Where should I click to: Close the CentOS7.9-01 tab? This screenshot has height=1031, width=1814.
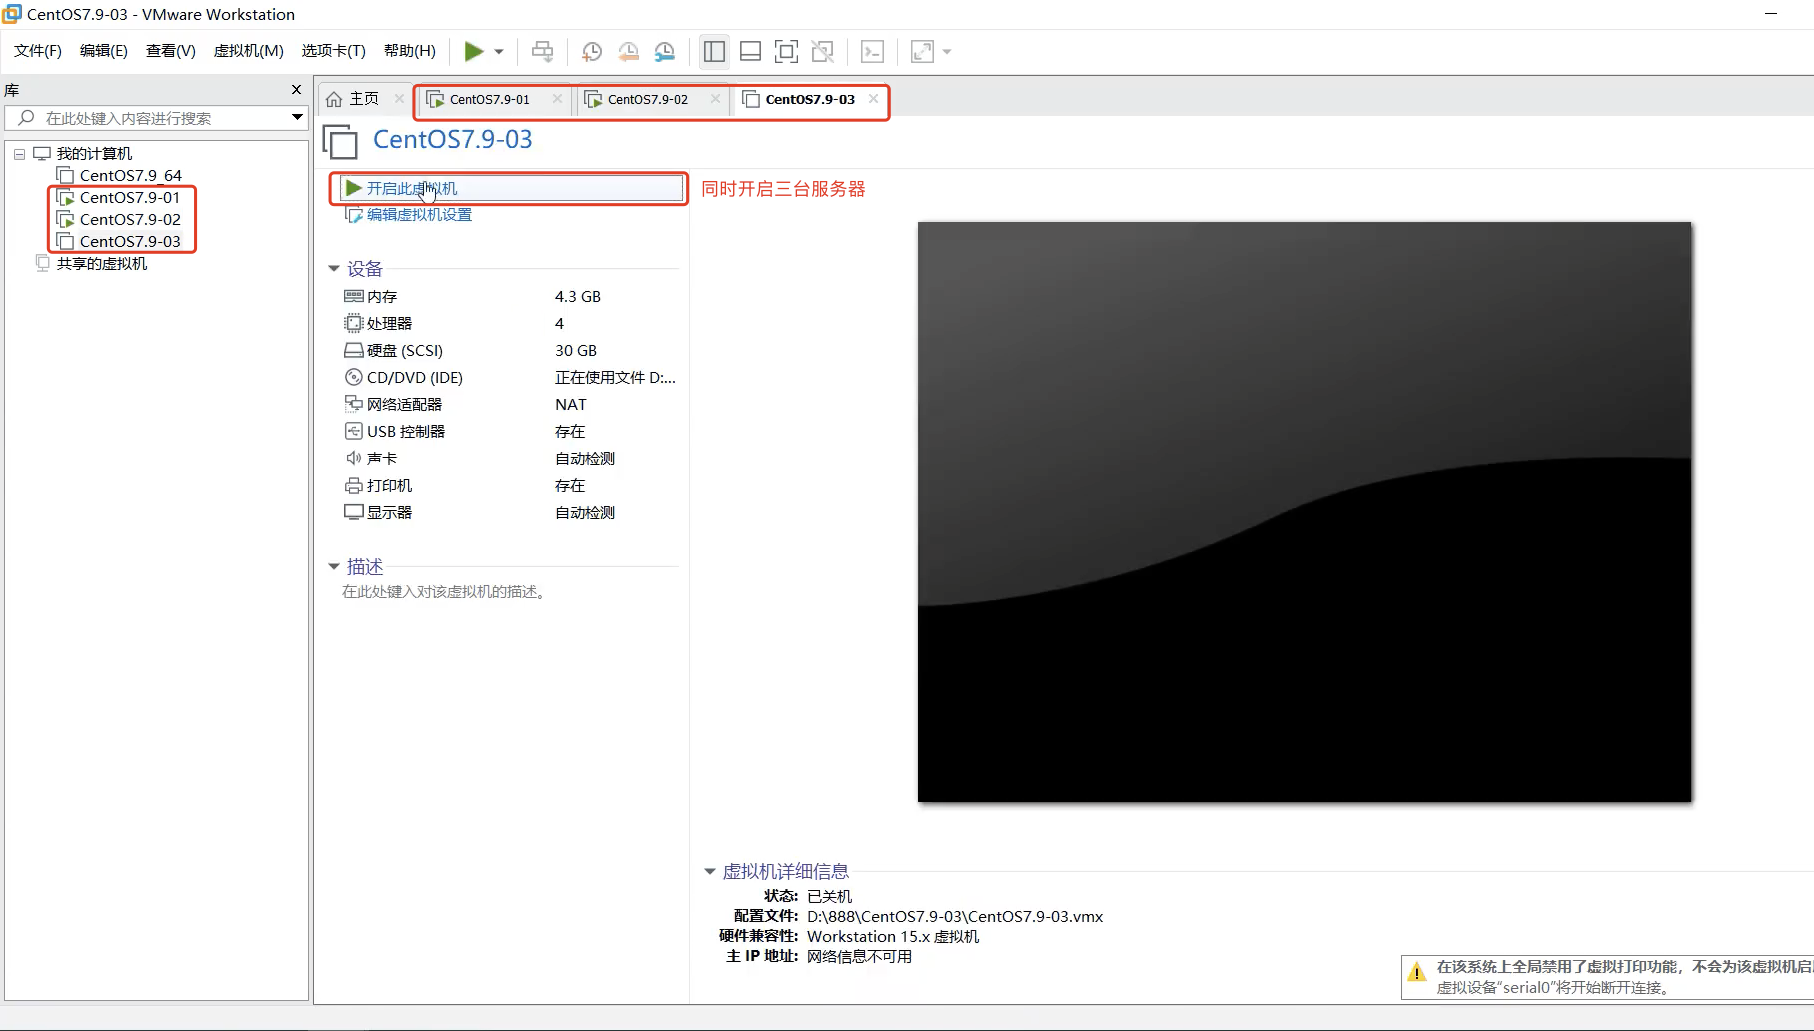[558, 98]
